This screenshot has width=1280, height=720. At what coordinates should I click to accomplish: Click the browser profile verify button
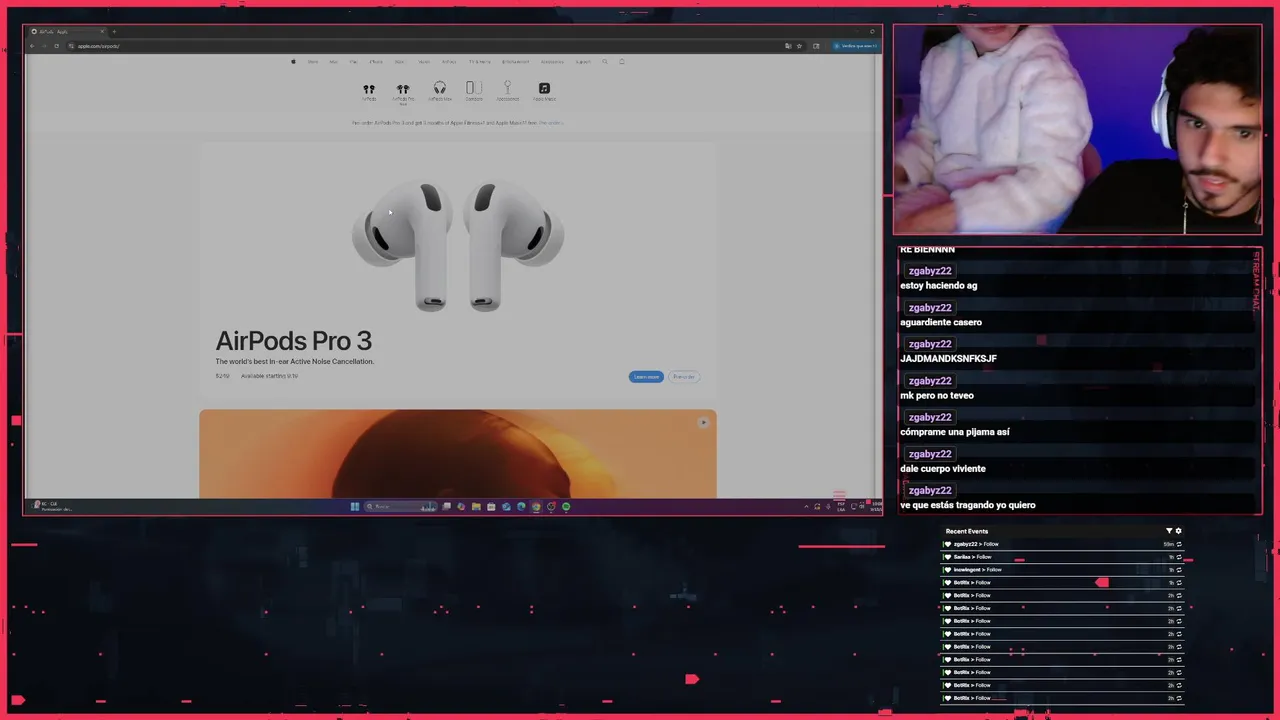(855, 46)
